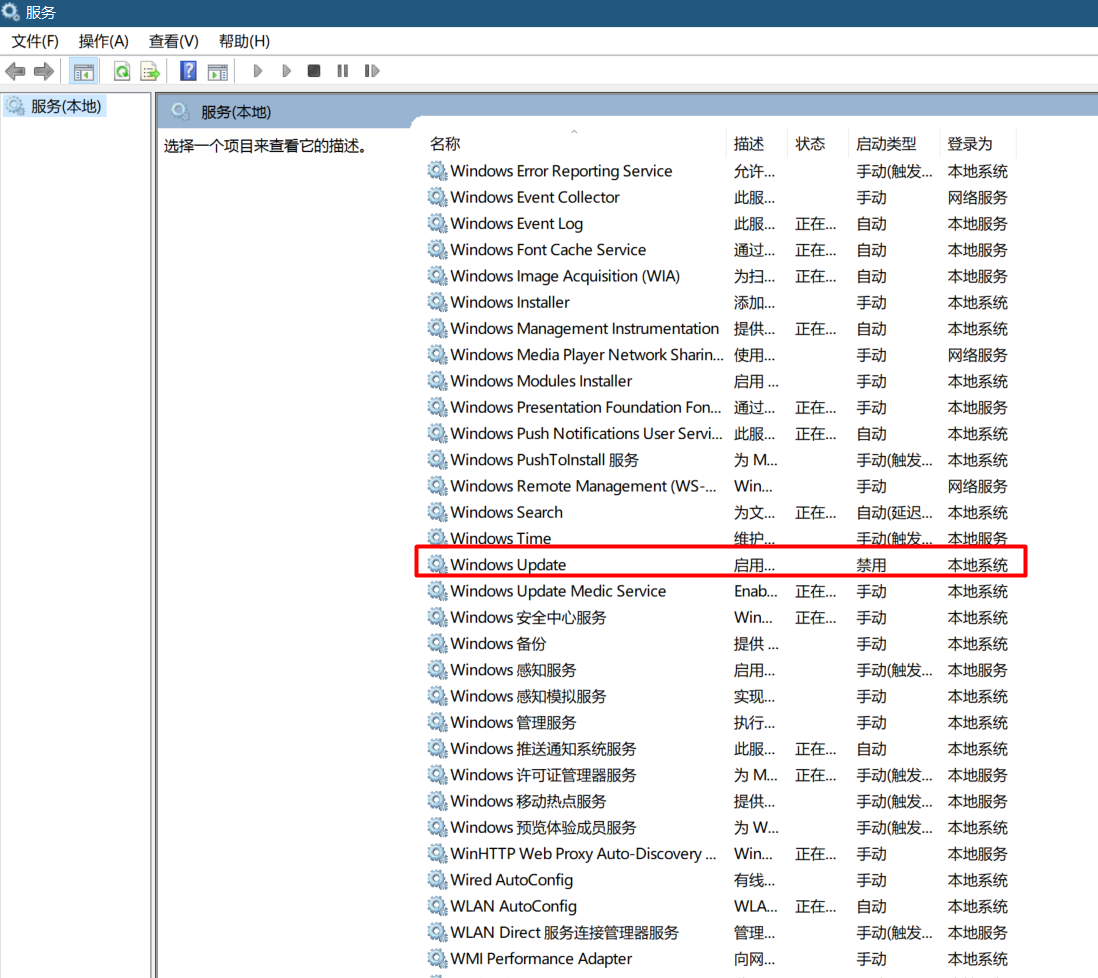The image size is (1098, 978).
Task: Click gear icon beside WLAN AutoConfig
Action: click(438, 906)
